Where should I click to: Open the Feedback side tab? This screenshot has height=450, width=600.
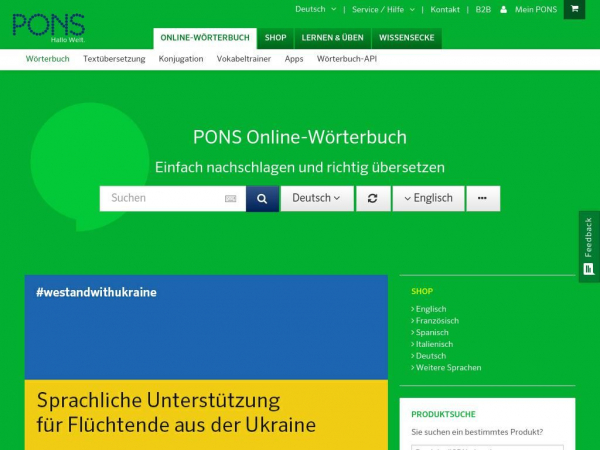click(589, 246)
